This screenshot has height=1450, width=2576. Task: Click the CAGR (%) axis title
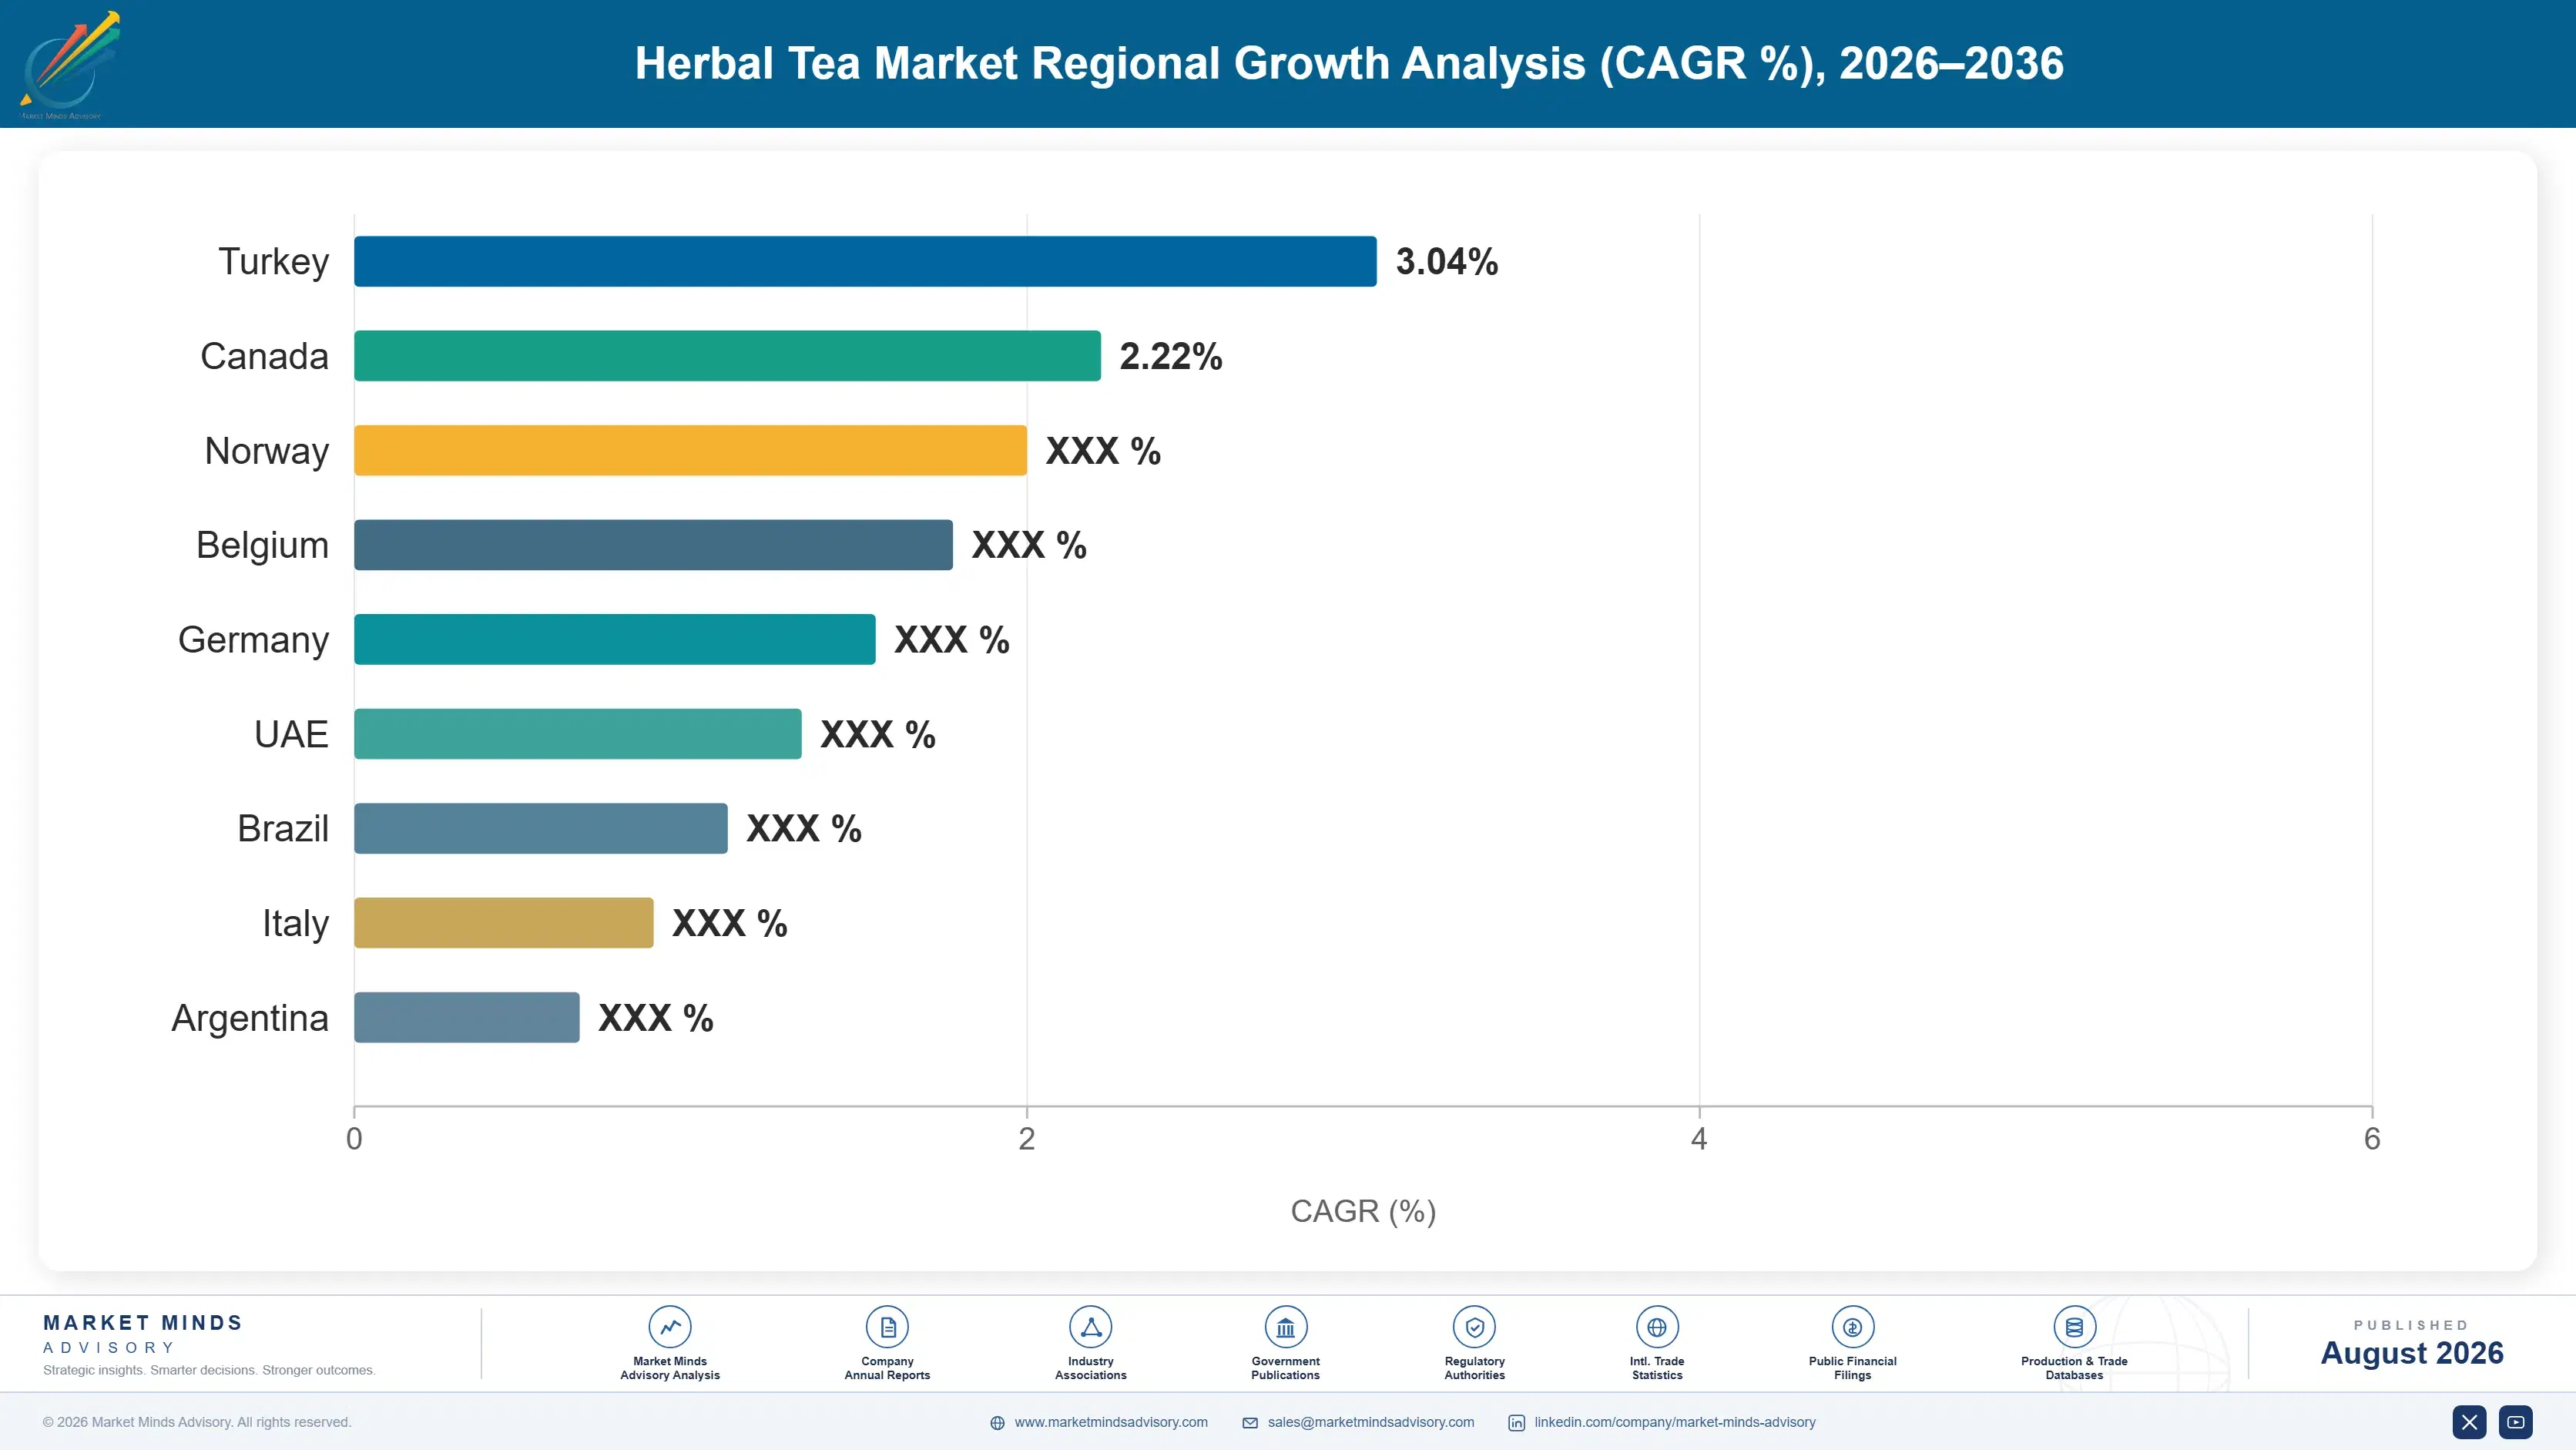point(1363,1211)
